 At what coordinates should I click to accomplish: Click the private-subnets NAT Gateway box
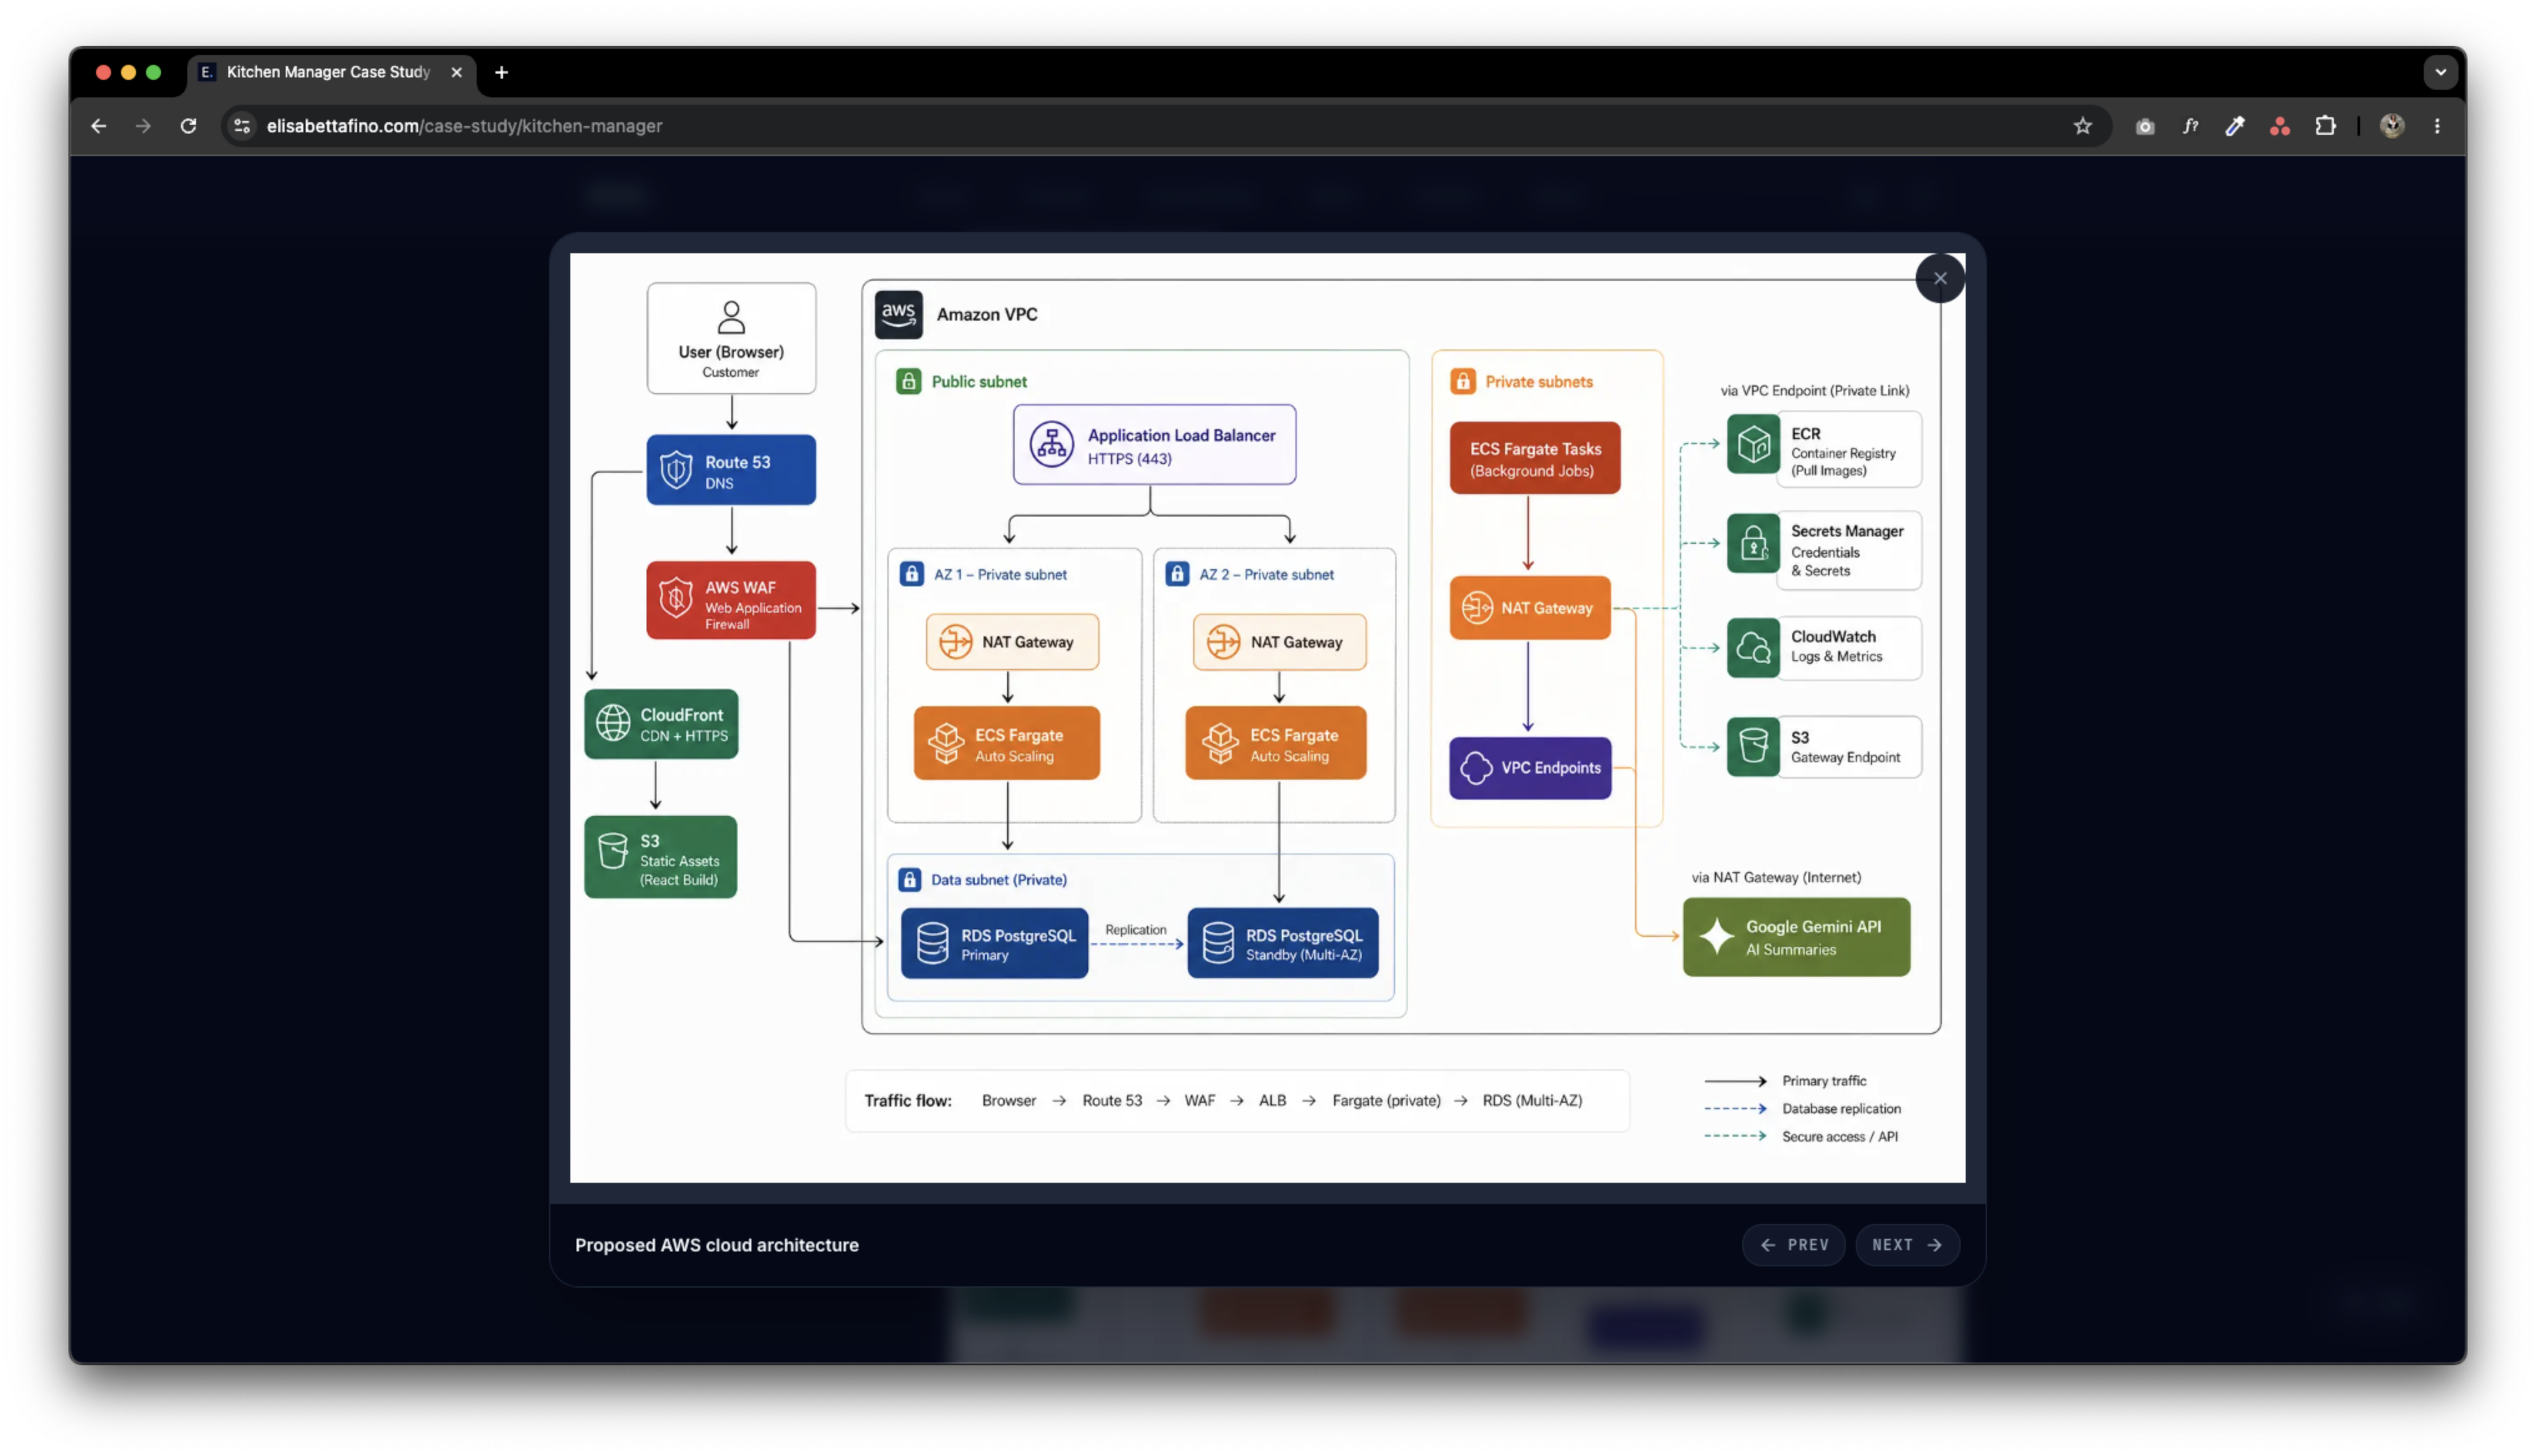tap(1530, 608)
